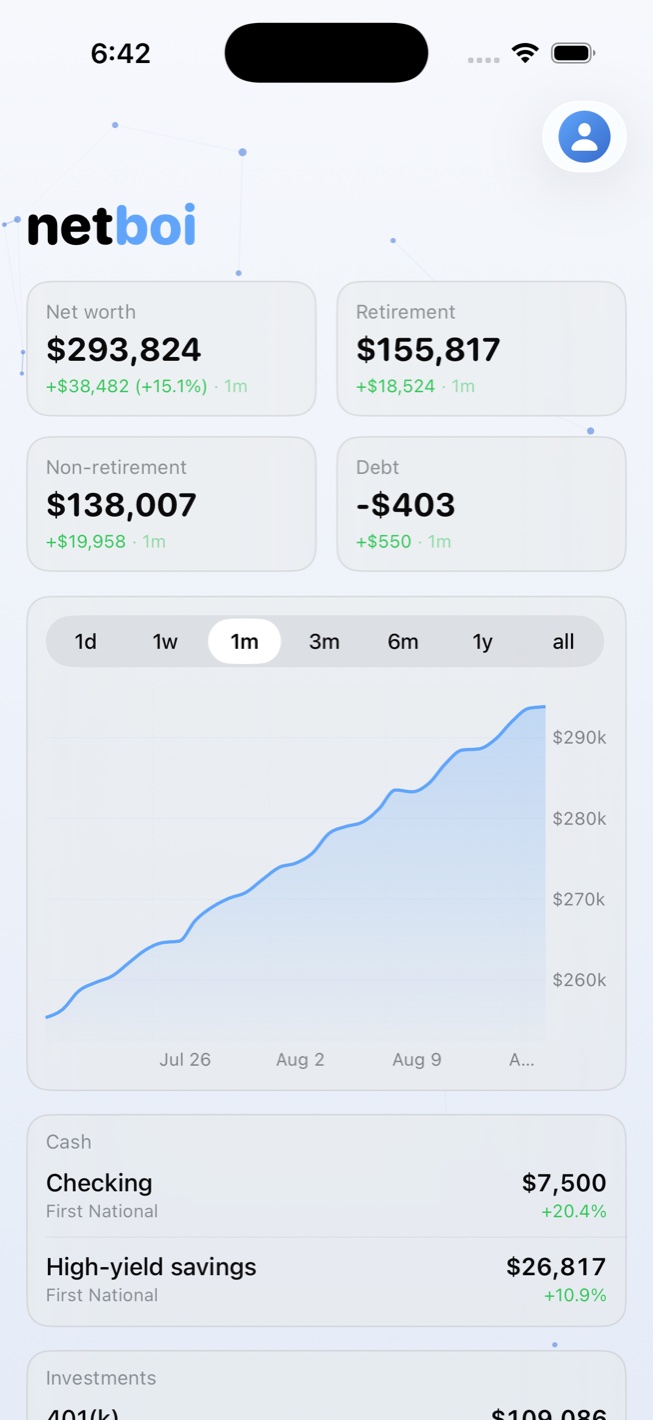653x1420 pixels.
Task: Open the High-yield savings account row
Action: tap(326, 1280)
